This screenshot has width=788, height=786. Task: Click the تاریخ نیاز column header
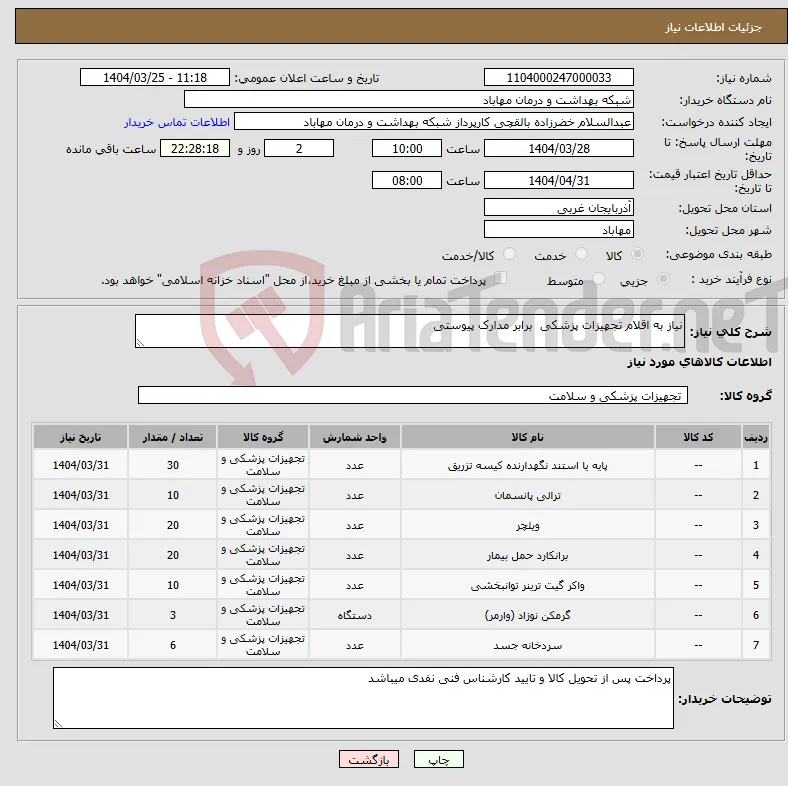80,437
